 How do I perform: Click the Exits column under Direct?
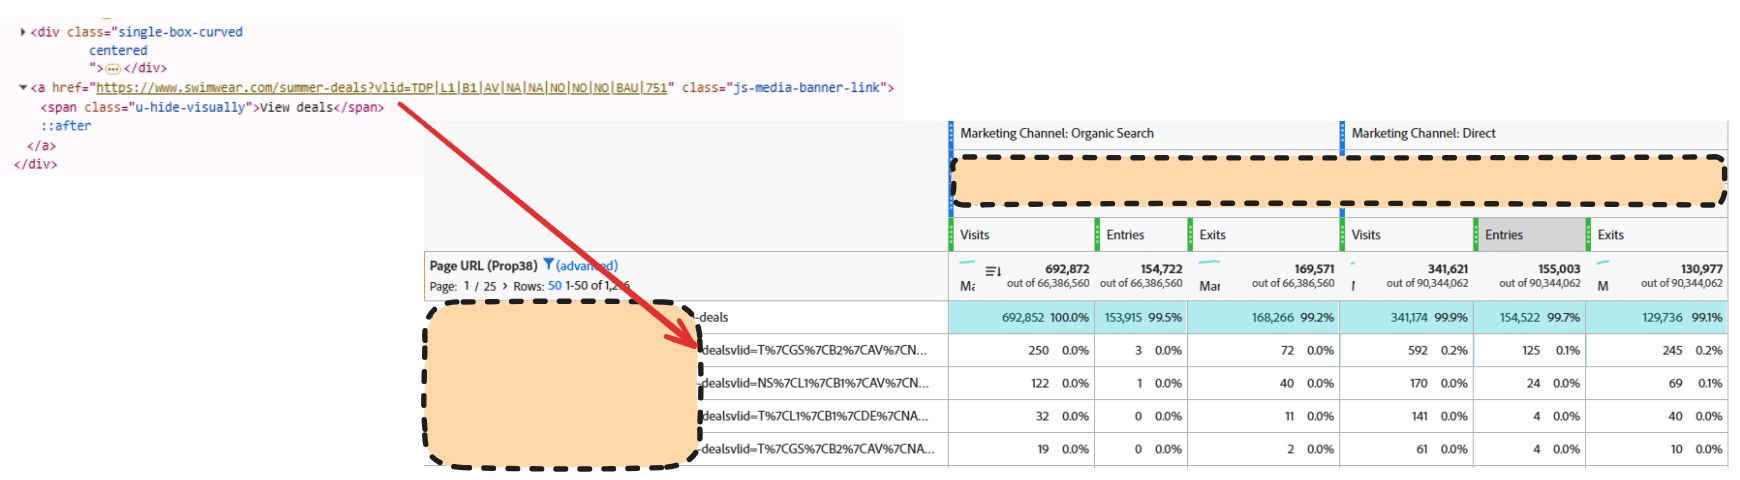click(1657, 235)
